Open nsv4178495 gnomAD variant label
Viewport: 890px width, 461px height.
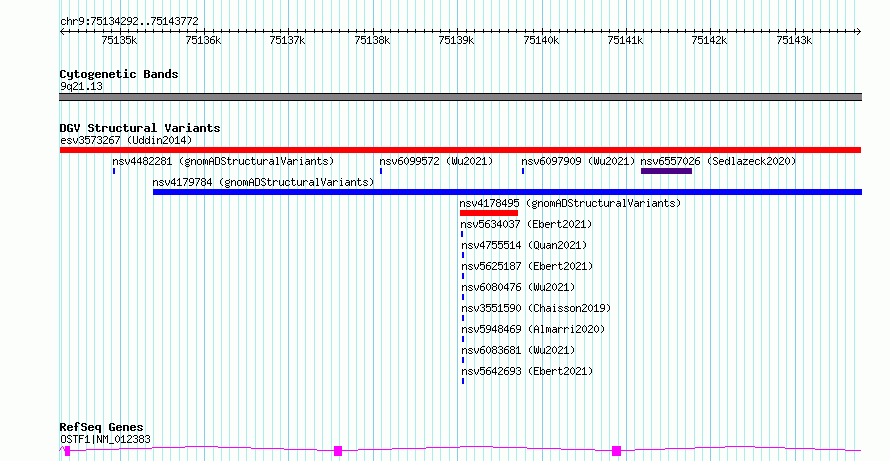[570, 203]
